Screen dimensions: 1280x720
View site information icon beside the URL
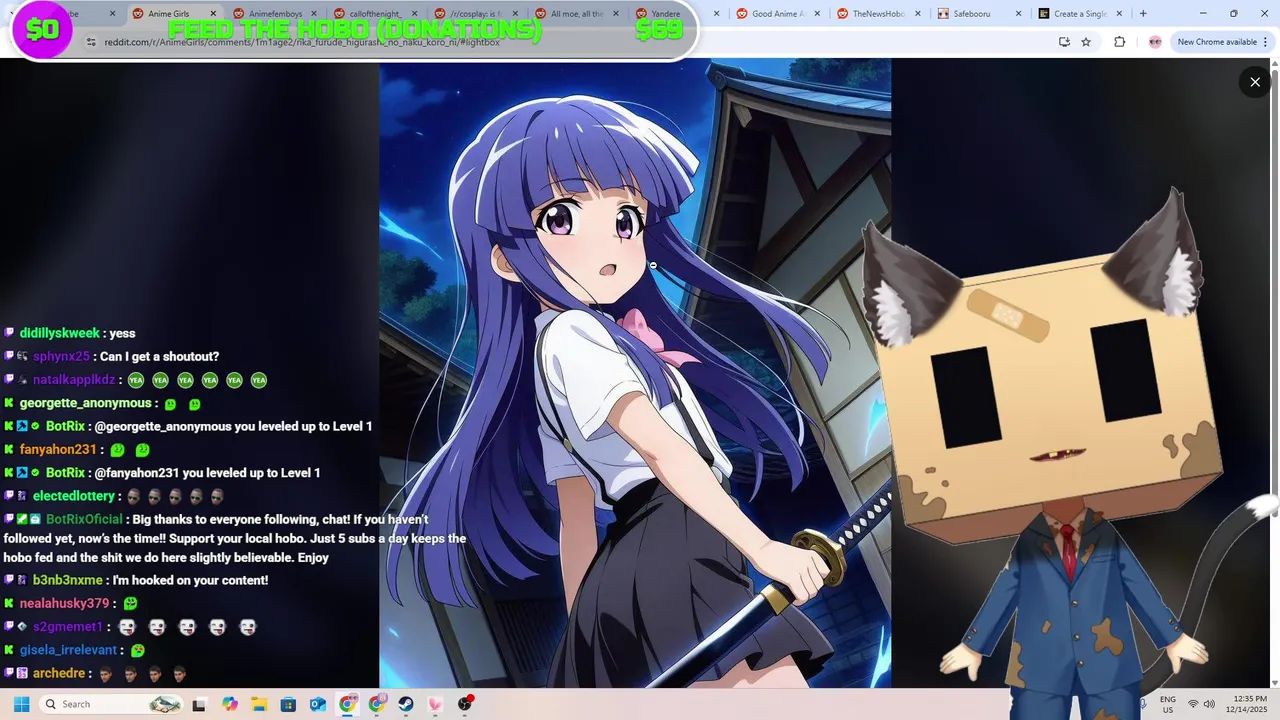click(91, 42)
